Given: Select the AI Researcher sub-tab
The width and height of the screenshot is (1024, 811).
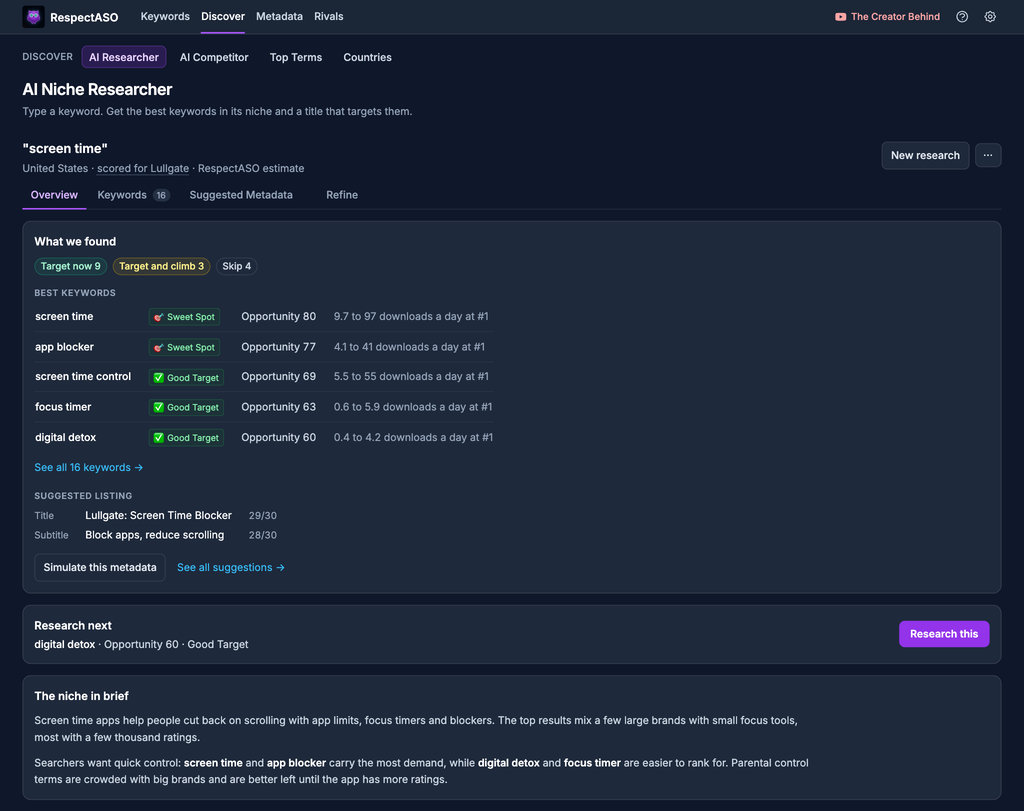Looking at the screenshot, I should click(123, 57).
